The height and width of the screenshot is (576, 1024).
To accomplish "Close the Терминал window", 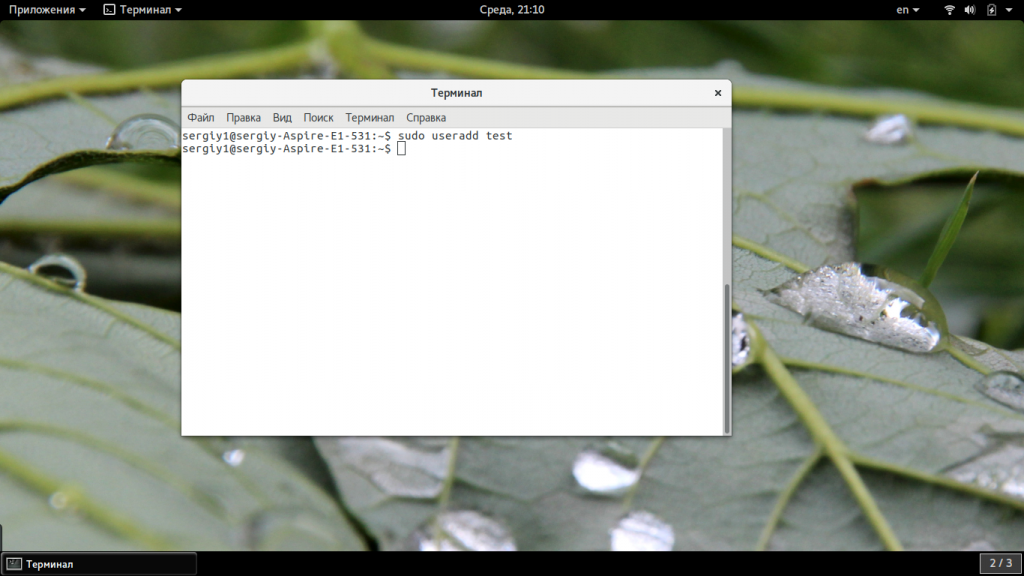I will pos(717,93).
